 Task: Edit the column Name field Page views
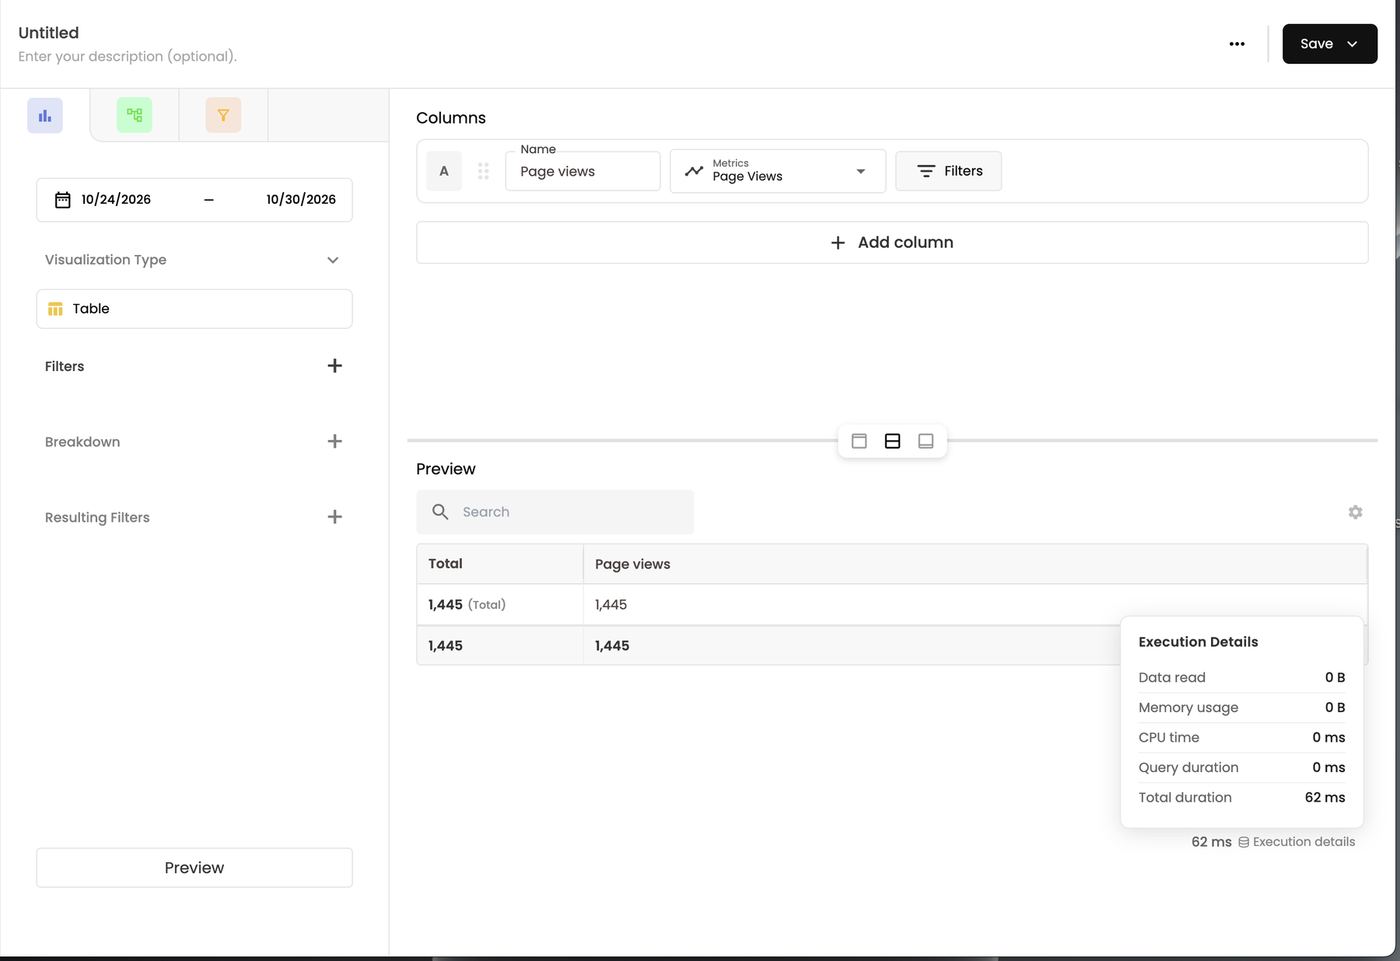click(x=583, y=171)
